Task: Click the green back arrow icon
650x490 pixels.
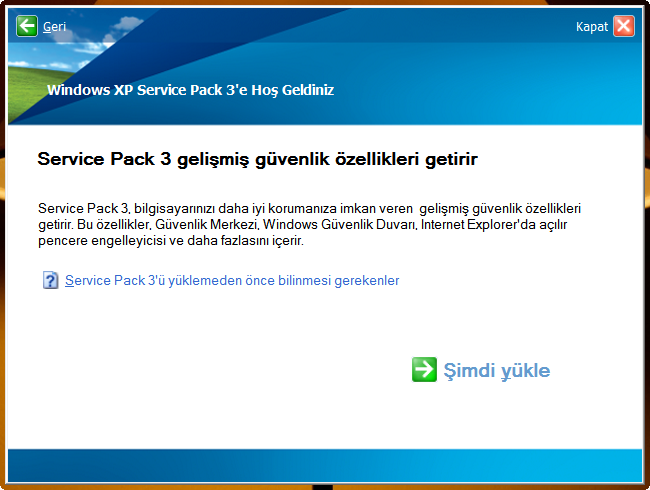Action: pyautogui.click(x=26, y=26)
